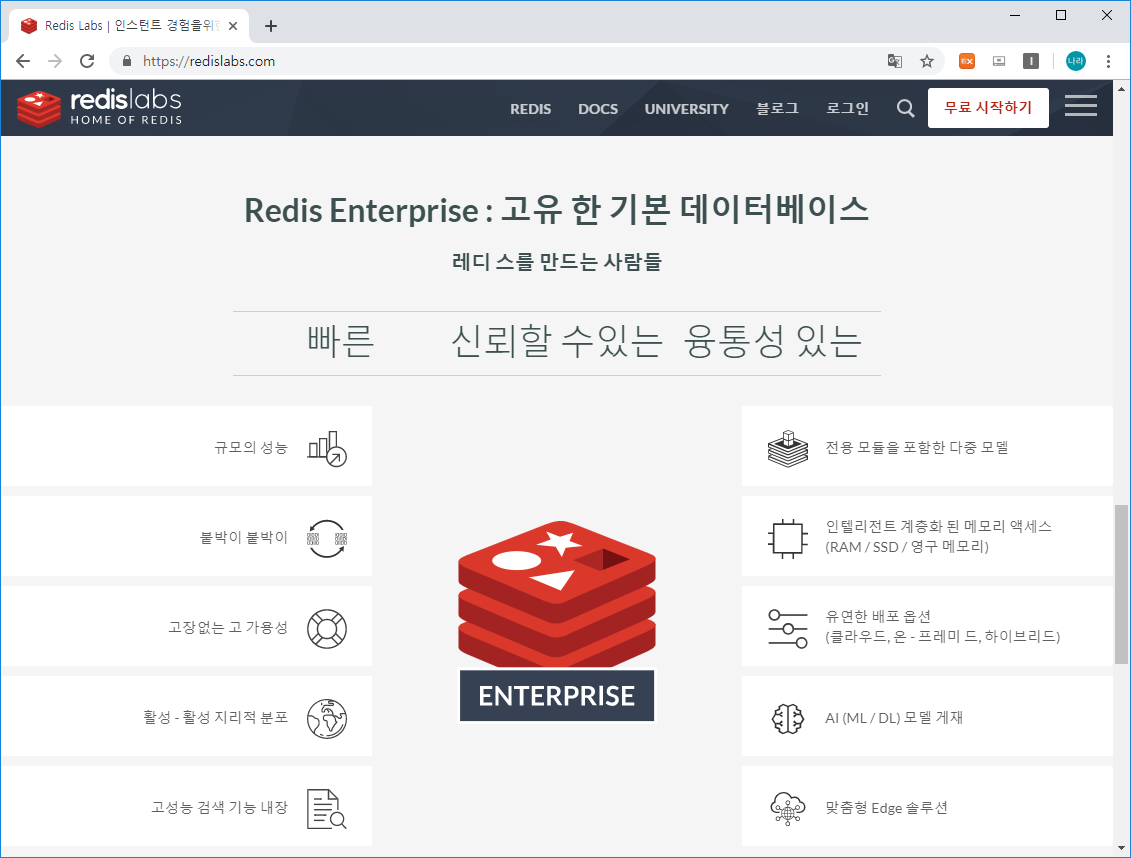
Task: Click the 고장없는 고 가용성 feature text
Action: coord(228,628)
